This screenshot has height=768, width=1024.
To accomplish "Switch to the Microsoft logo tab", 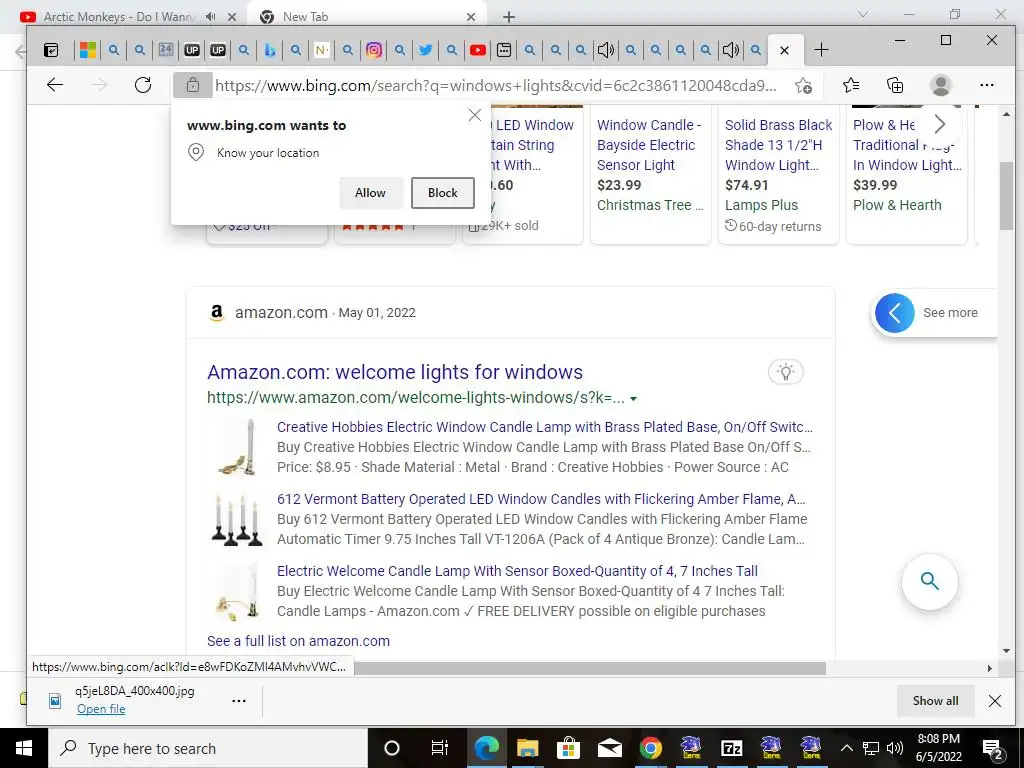I will click(88, 50).
